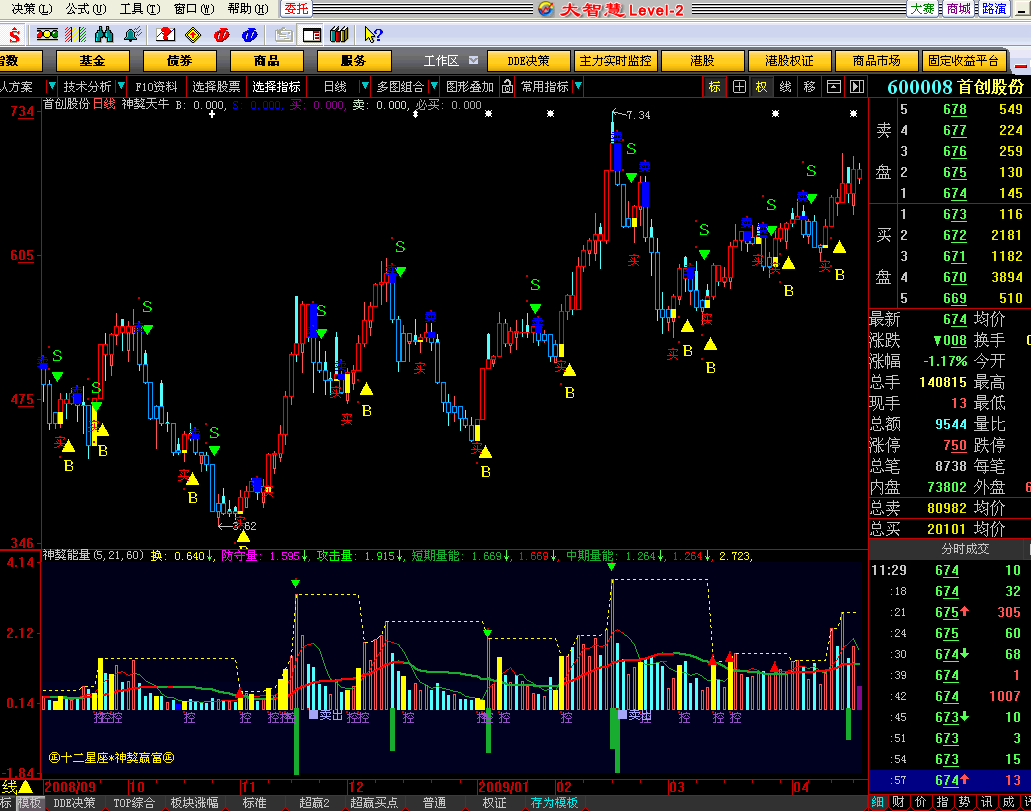The width and height of the screenshot is (1031, 811).
Task: Click the crosshair grid icon
Action: [739, 87]
